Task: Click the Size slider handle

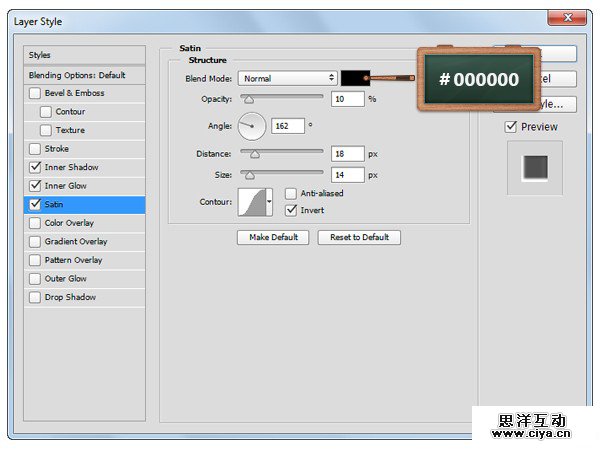Action: 249,175
